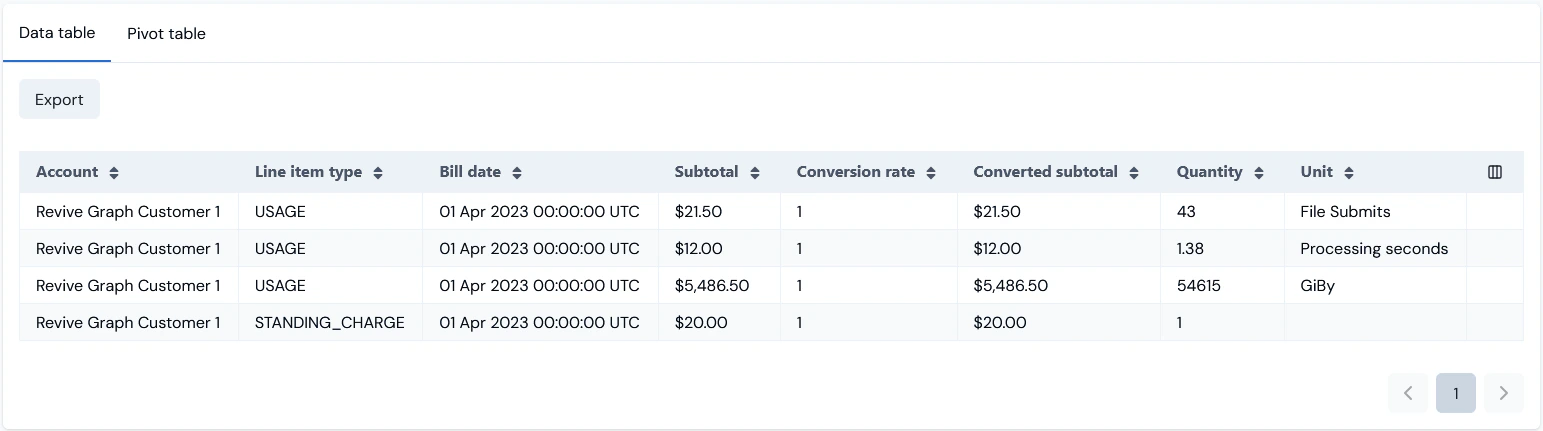Click Conversion rate sort arrows
Viewport: 1543px width, 431px height.
coord(931,173)
